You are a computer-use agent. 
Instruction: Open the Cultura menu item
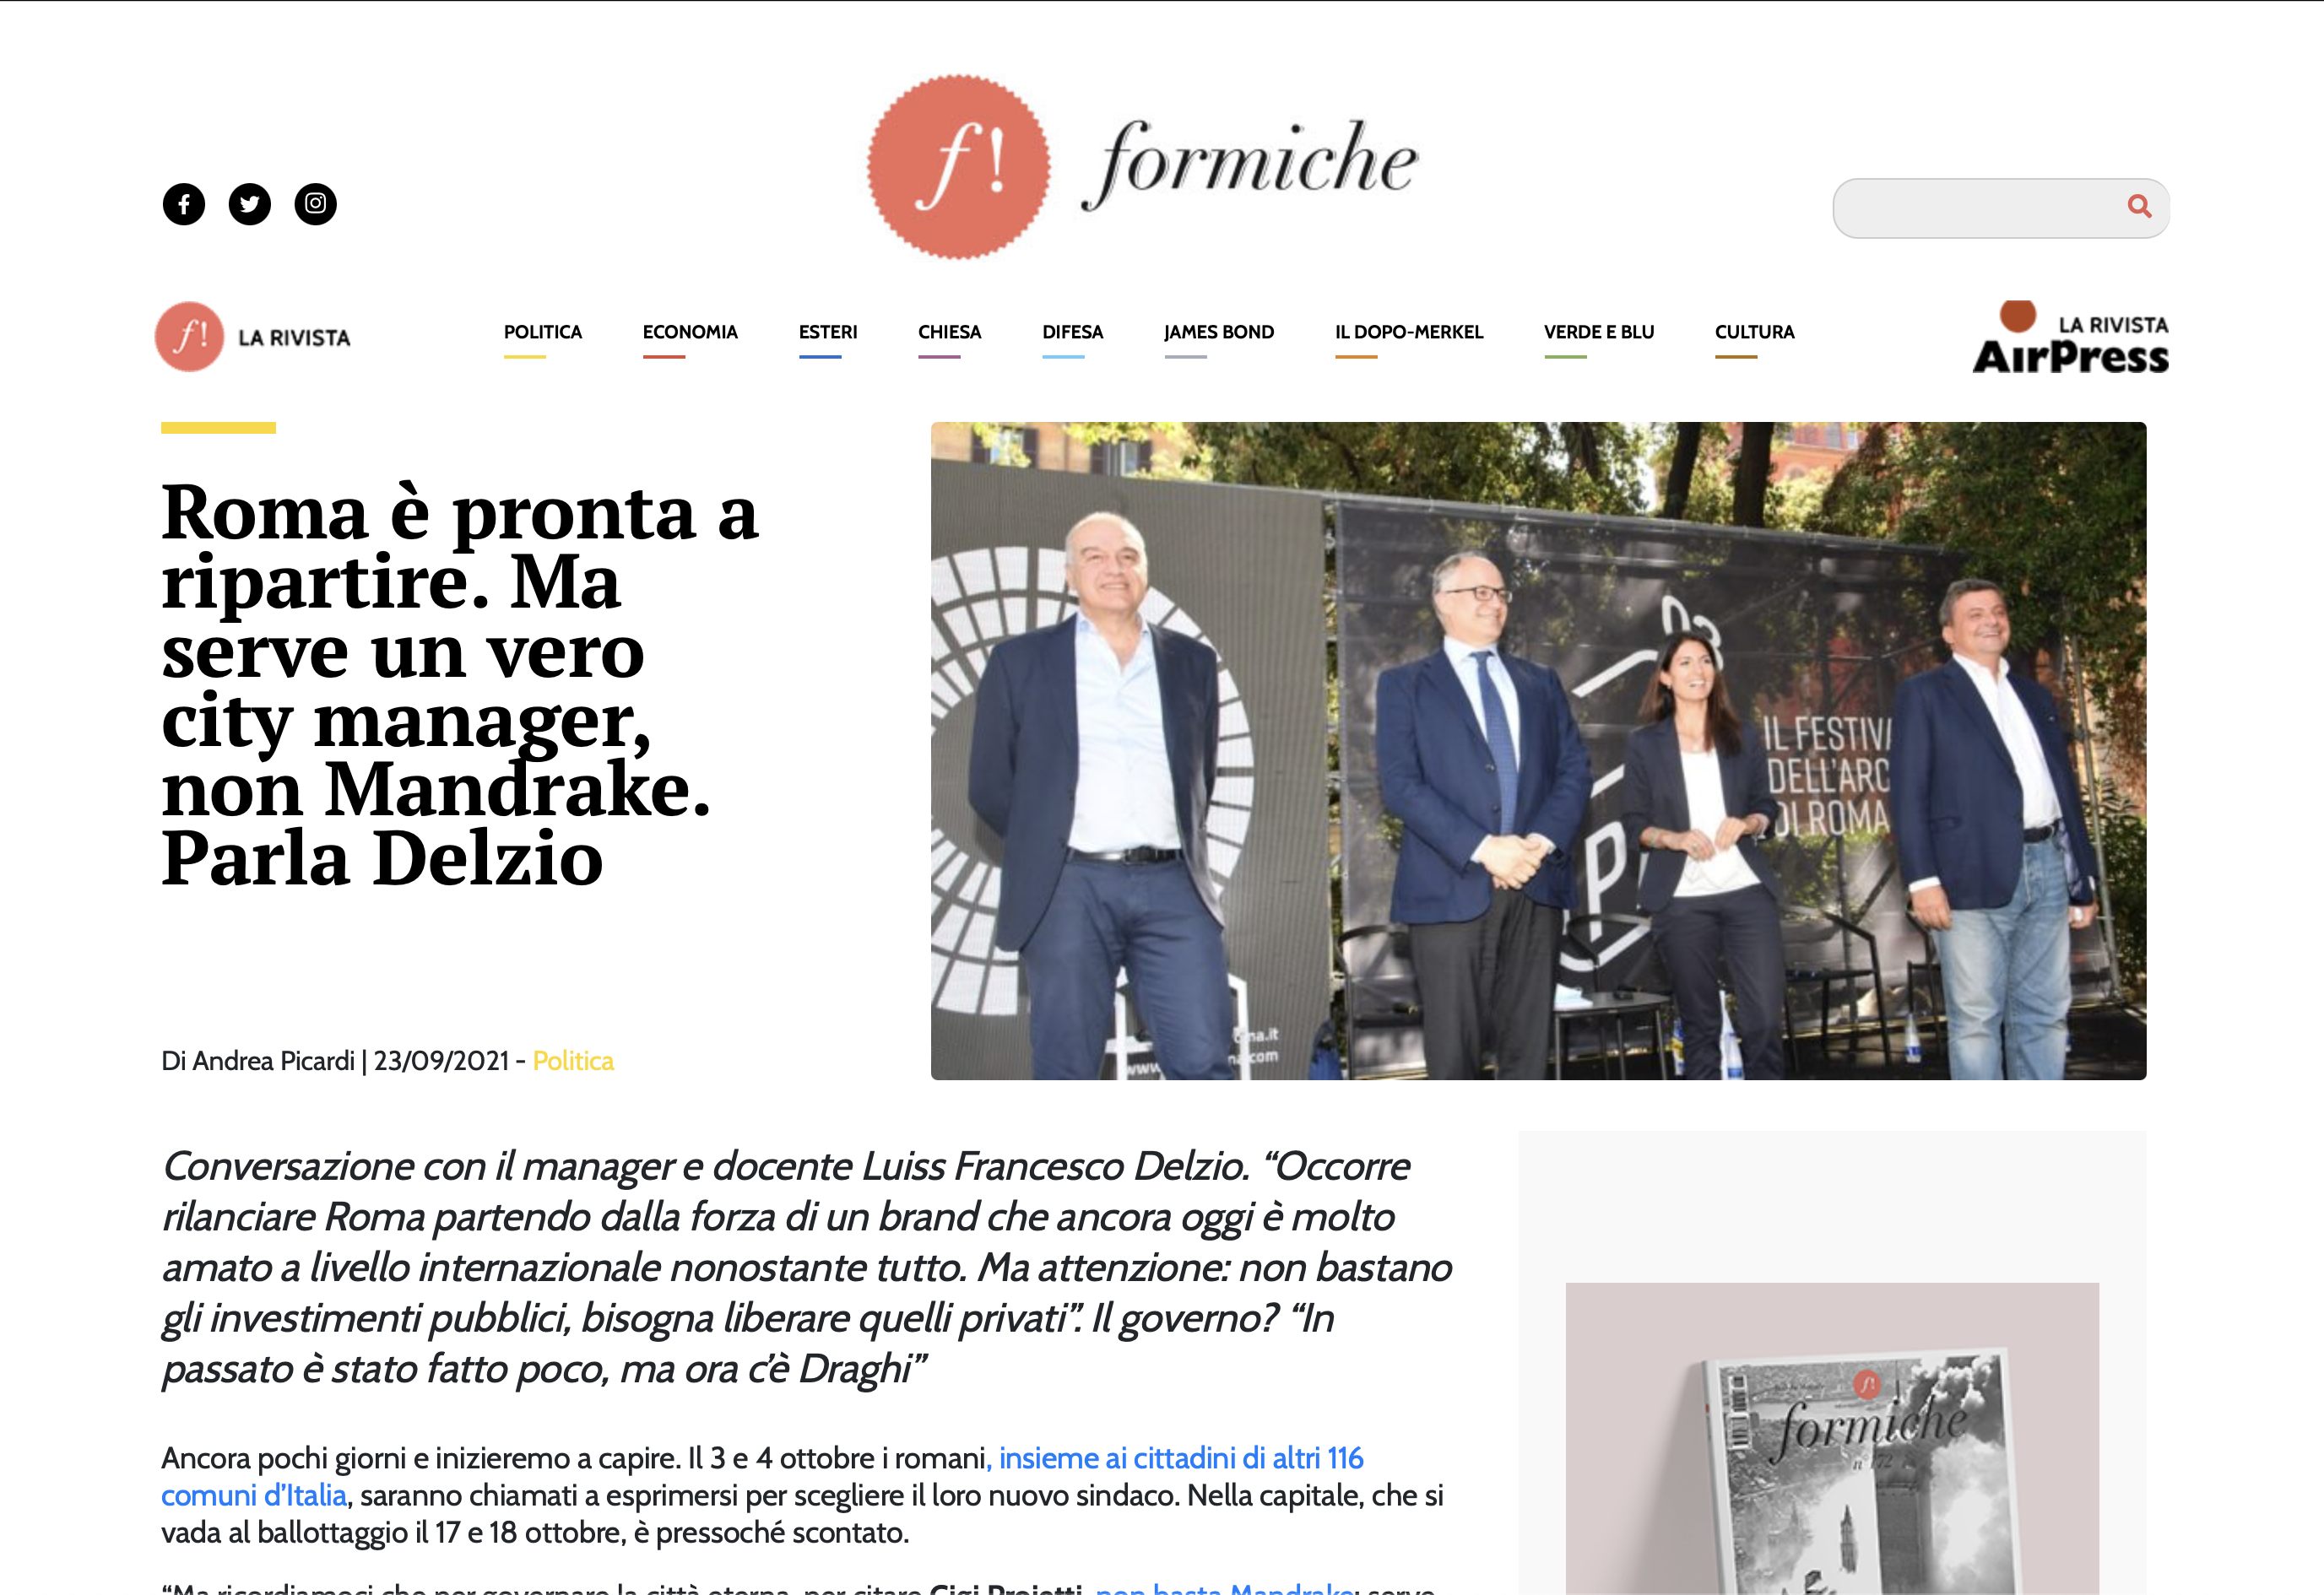tap(1755, 332)
